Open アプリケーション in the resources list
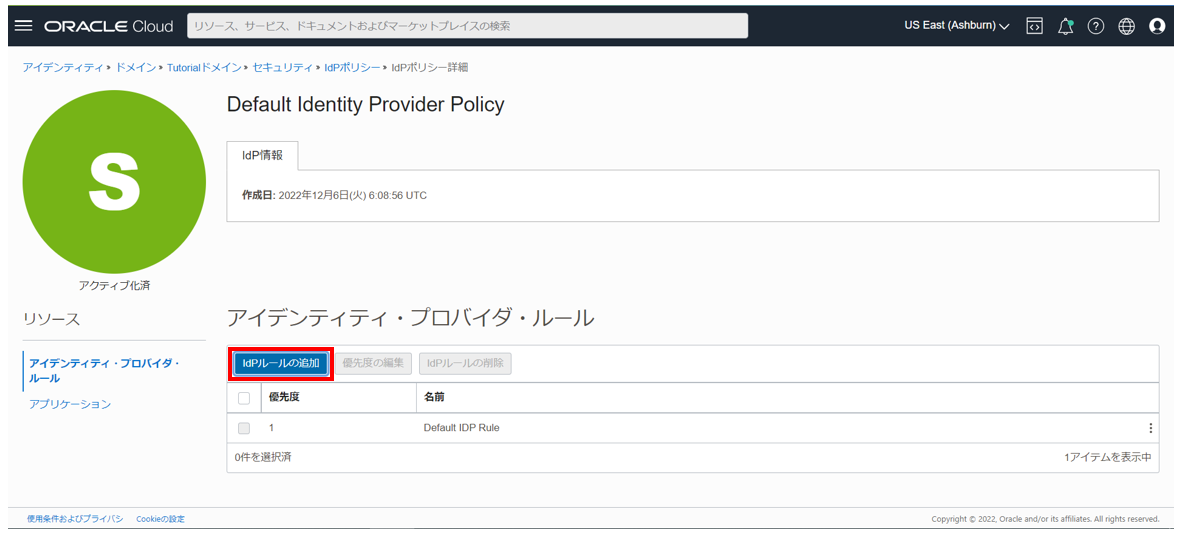This screenshot has height=538, width=1180. (x=70, y=404)
